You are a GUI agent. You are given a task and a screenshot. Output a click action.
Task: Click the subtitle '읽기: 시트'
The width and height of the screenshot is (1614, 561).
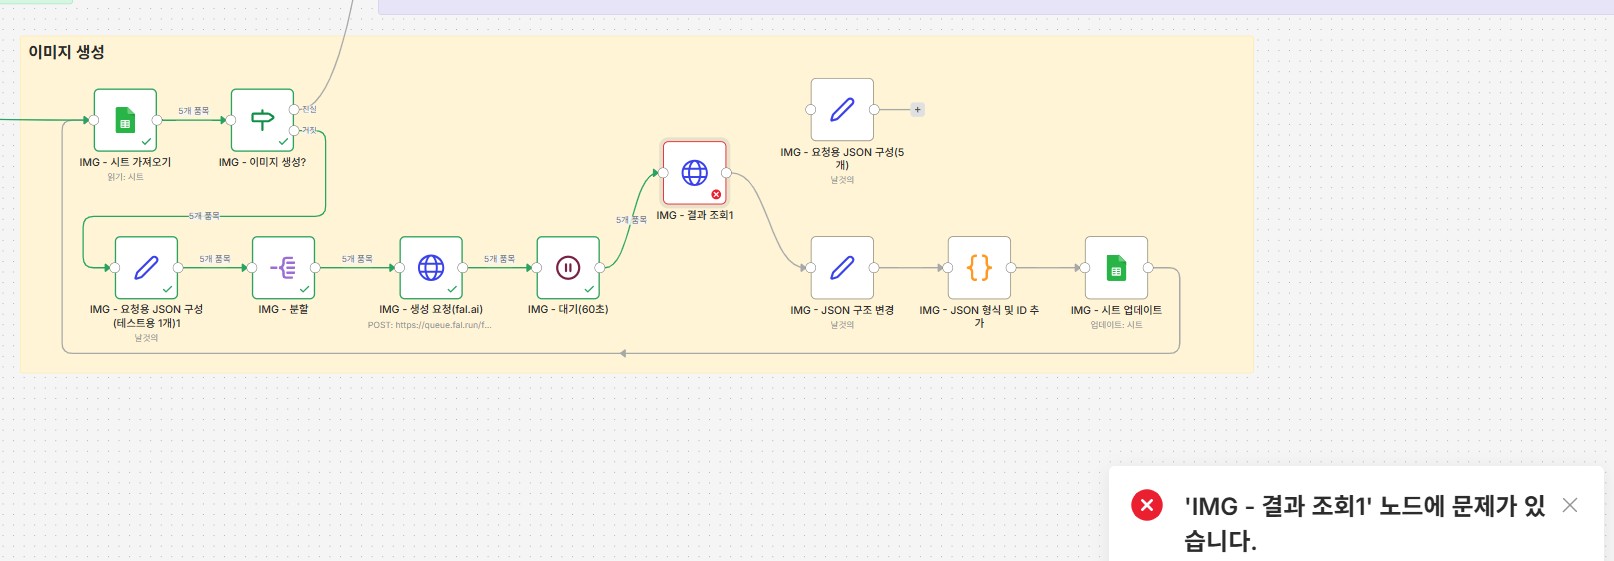pos(125,177)
